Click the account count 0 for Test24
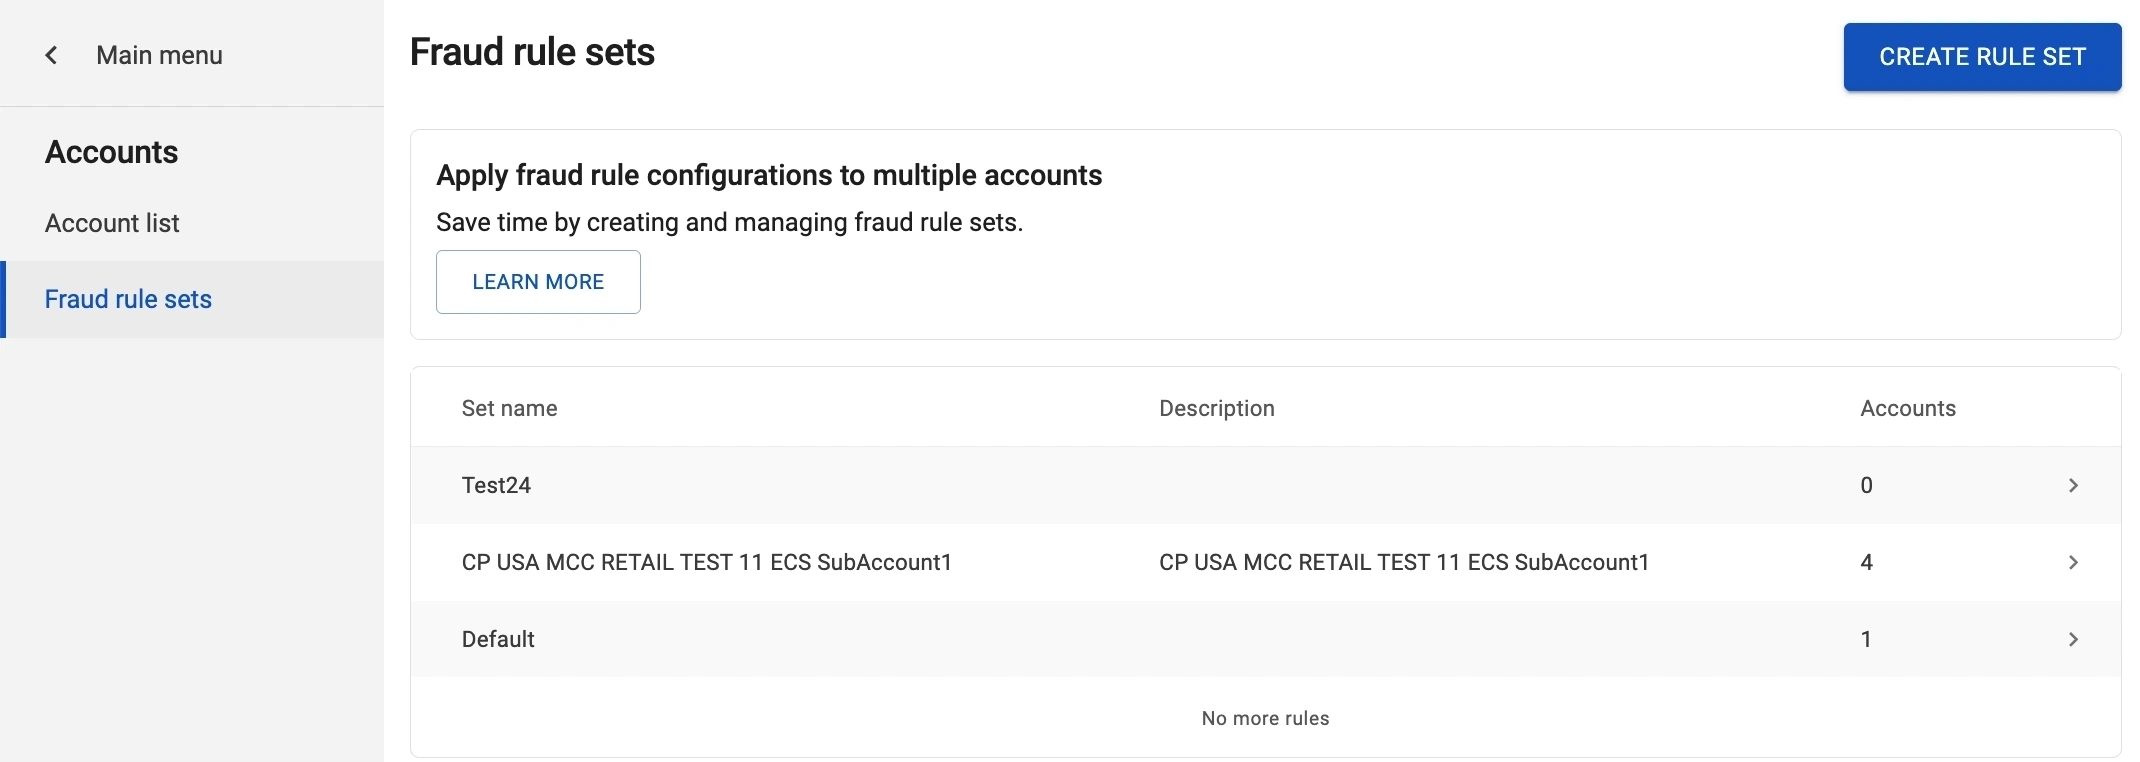This screenshot has width=2140, height=762. 1866,485
